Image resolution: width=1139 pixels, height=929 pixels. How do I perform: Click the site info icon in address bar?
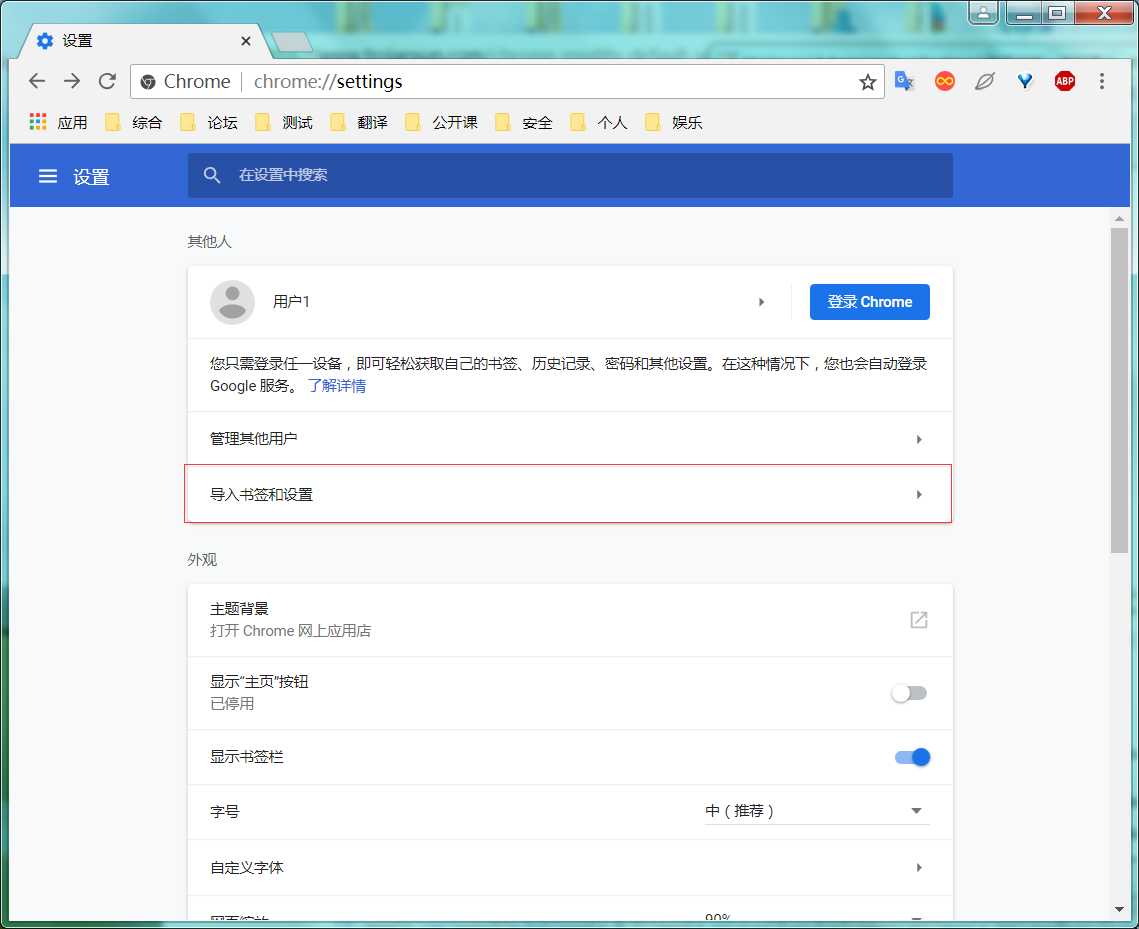[148, 82]
